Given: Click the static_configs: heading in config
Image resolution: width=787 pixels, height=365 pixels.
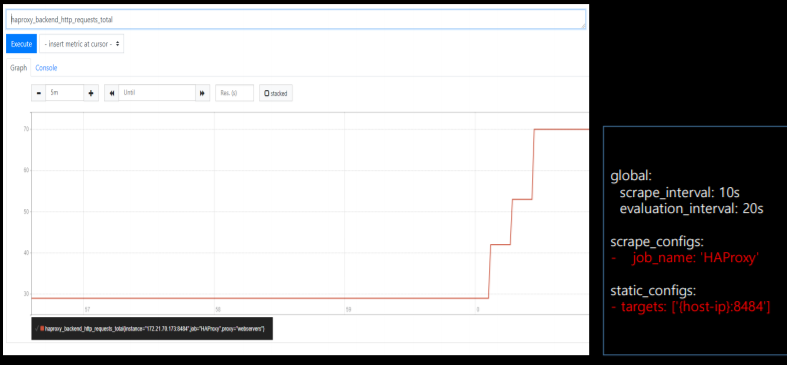Looking at the screenshot, I should [654, 290].
